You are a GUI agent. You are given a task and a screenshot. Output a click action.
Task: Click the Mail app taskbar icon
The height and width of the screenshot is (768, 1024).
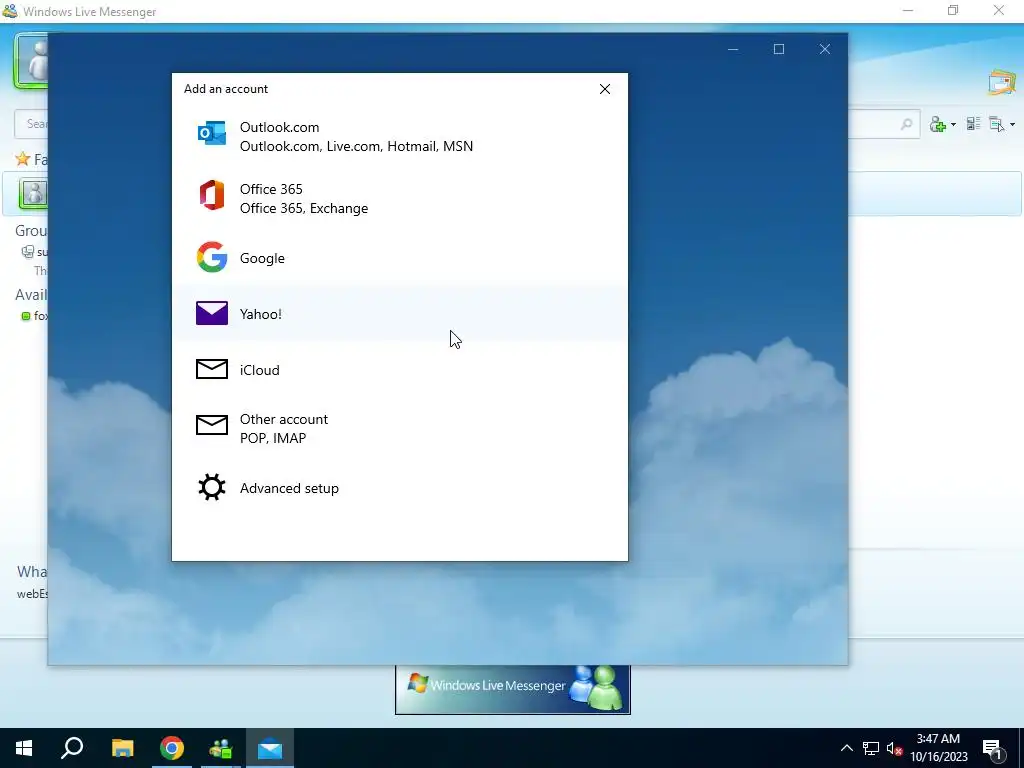click(x=270, y=748)
